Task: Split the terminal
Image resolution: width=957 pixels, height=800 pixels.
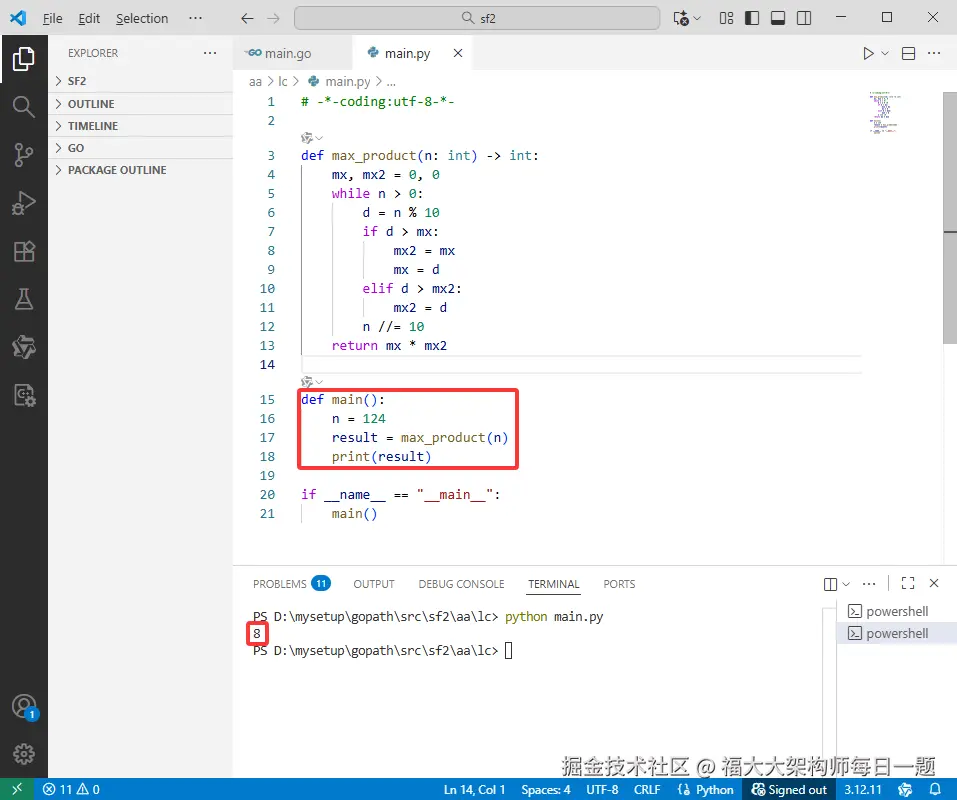Action: tap(830, 584)
